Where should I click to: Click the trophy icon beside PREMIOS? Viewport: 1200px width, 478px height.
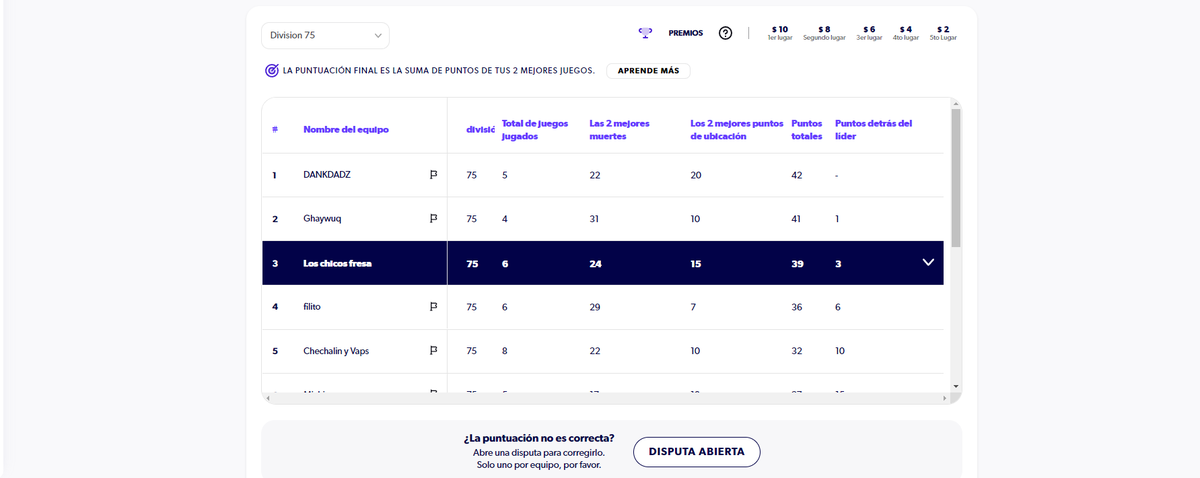click(x=645, y=33)
